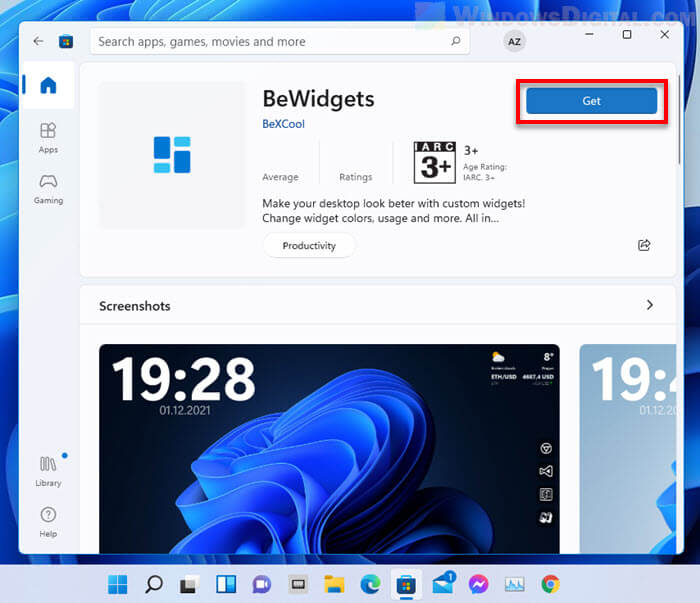Open Messenger on the taskbar
700x603 pixels.
(478, 584)
